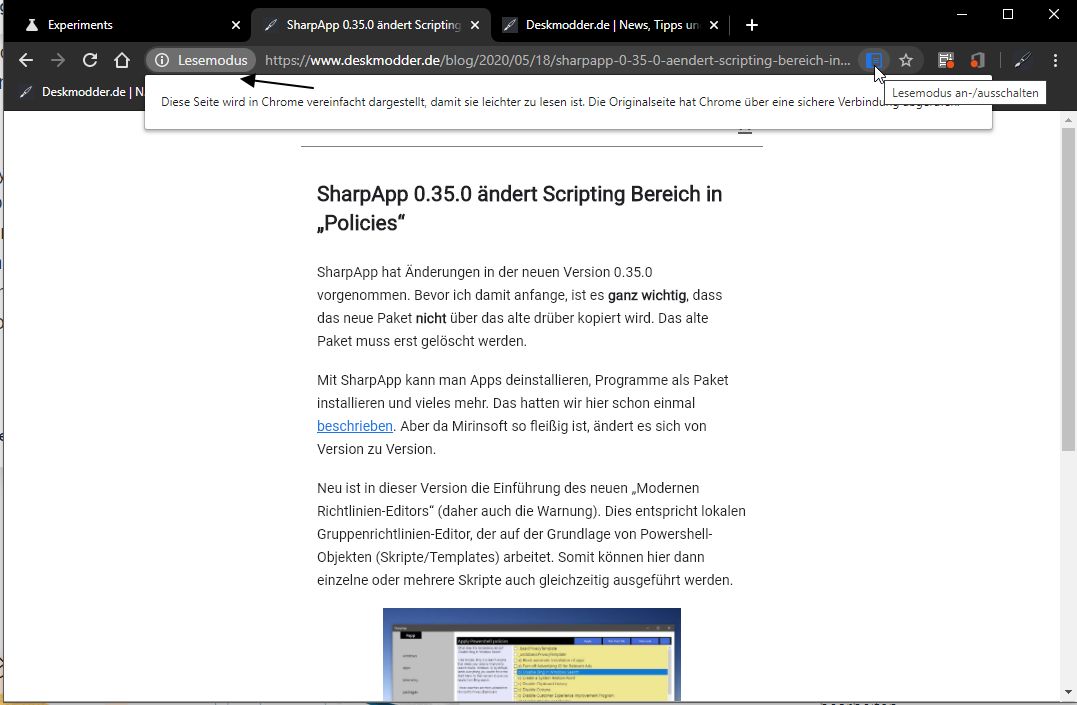The width and height of the screenshot is (1077, 705).
Task: Go back to the previous page
Action: pos(26,60)
